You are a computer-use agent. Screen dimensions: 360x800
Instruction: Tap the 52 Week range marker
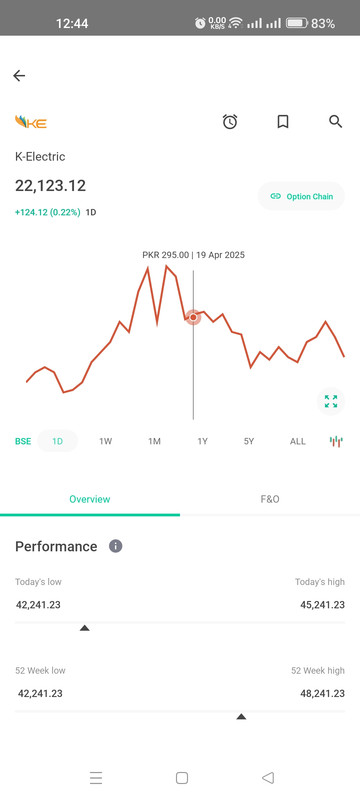pos(241,717)
